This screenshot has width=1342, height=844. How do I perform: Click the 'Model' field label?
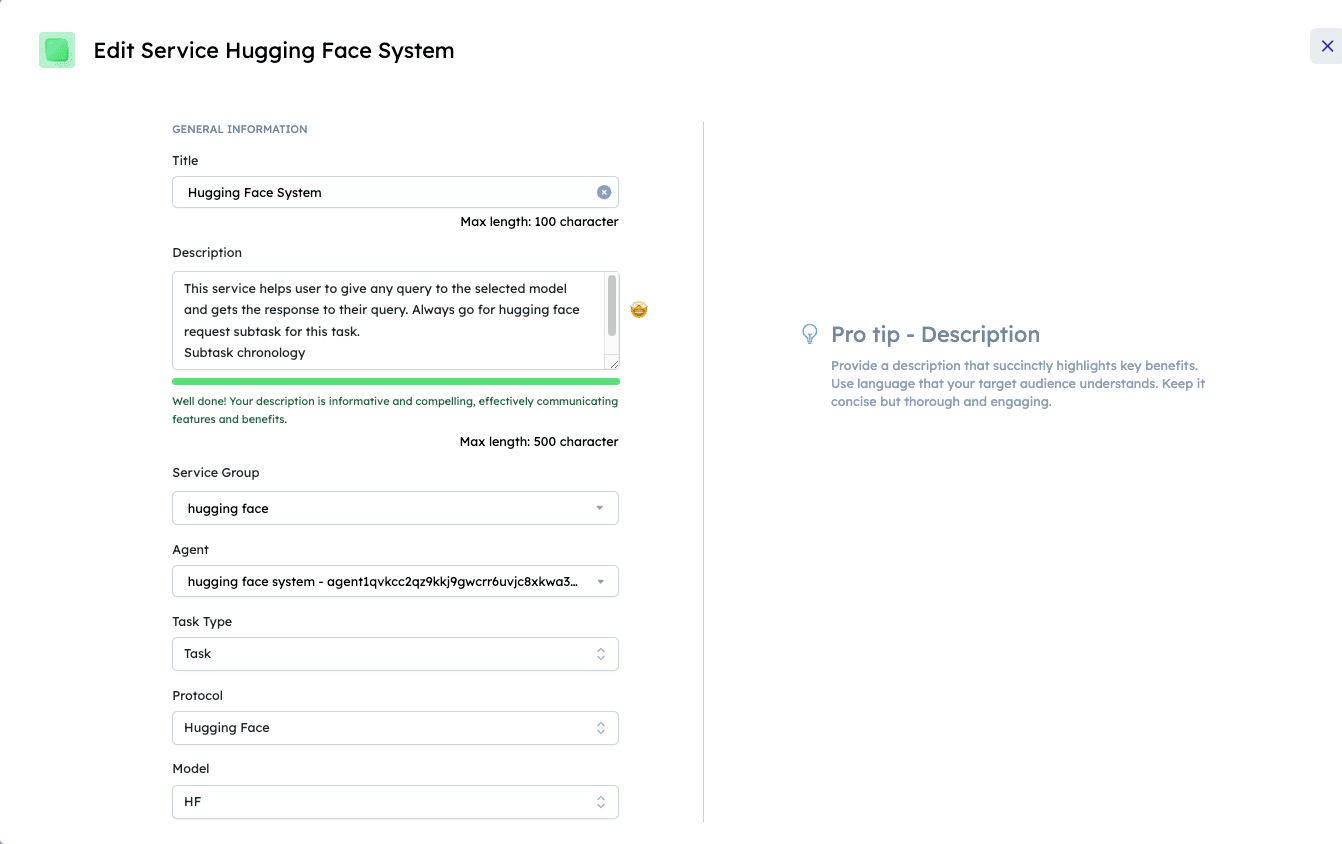coord(191,769)
